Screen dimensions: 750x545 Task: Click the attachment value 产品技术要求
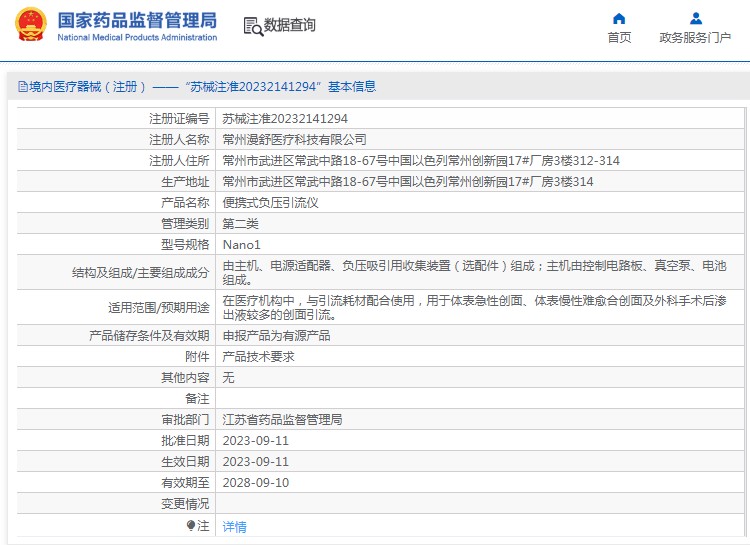(258, 356)
